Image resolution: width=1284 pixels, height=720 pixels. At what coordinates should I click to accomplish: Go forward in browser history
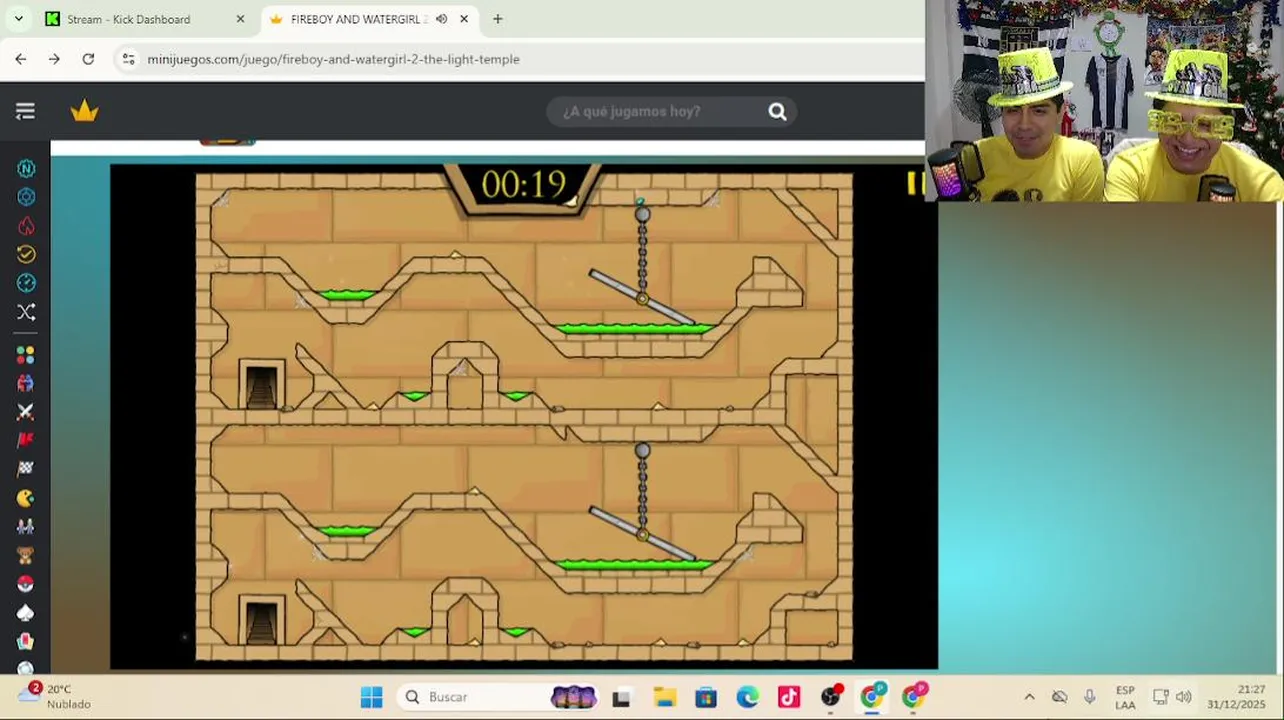(54, 59)
